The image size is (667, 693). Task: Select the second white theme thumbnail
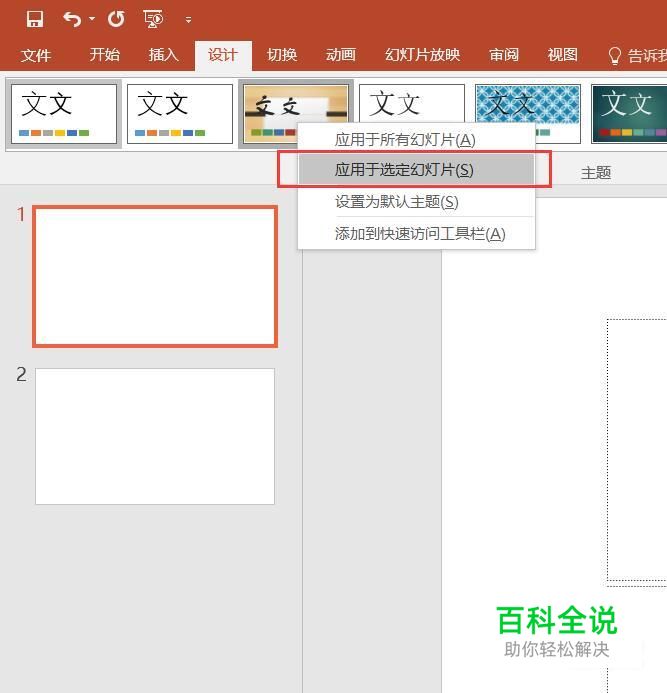(180, 114)
